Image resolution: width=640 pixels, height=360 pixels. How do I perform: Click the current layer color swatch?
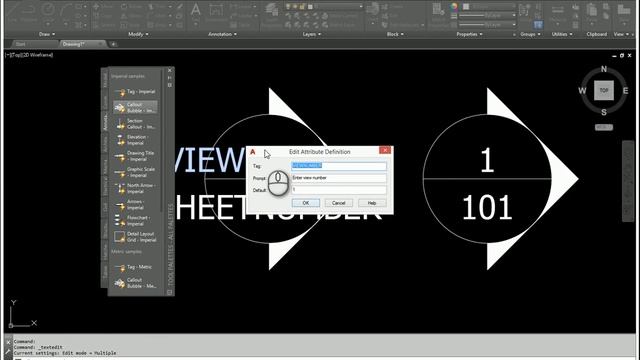pyautogui.click(x=310, y=7)
